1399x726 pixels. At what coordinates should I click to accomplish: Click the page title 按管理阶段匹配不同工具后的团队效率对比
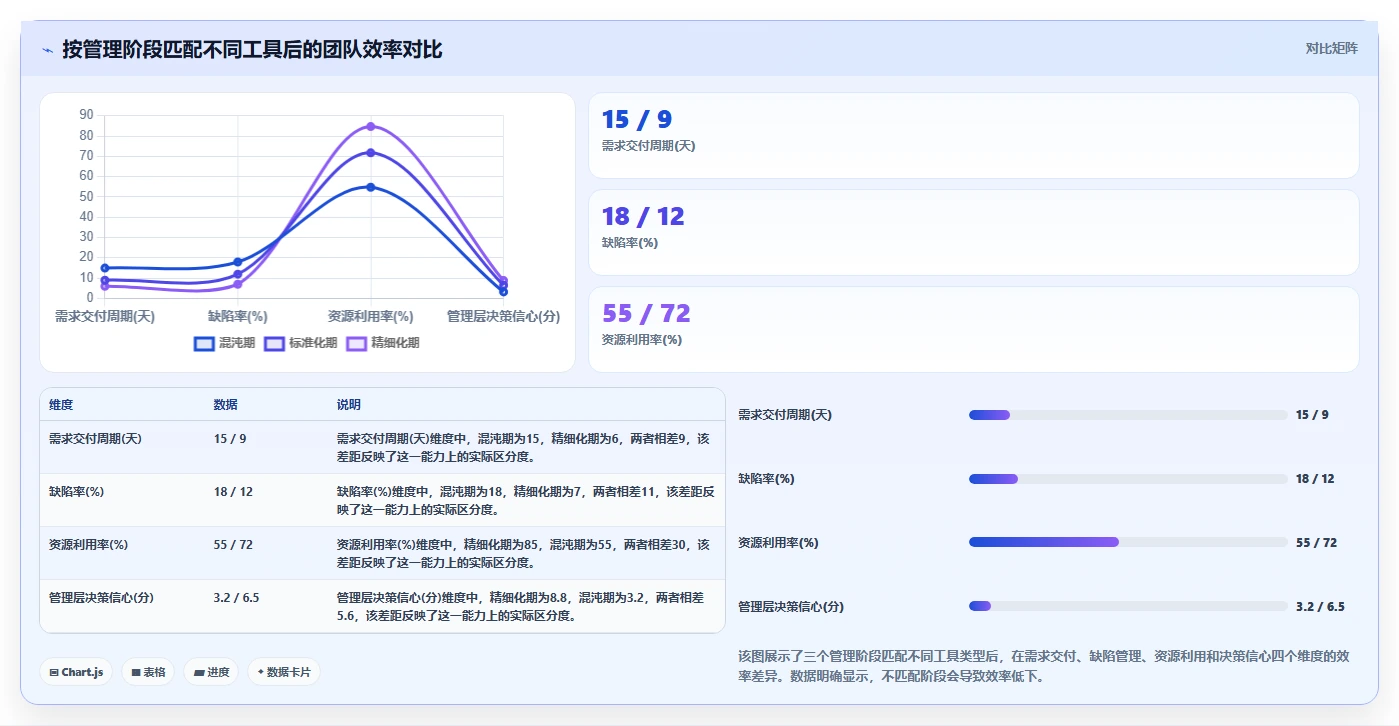tap(252, 50)
